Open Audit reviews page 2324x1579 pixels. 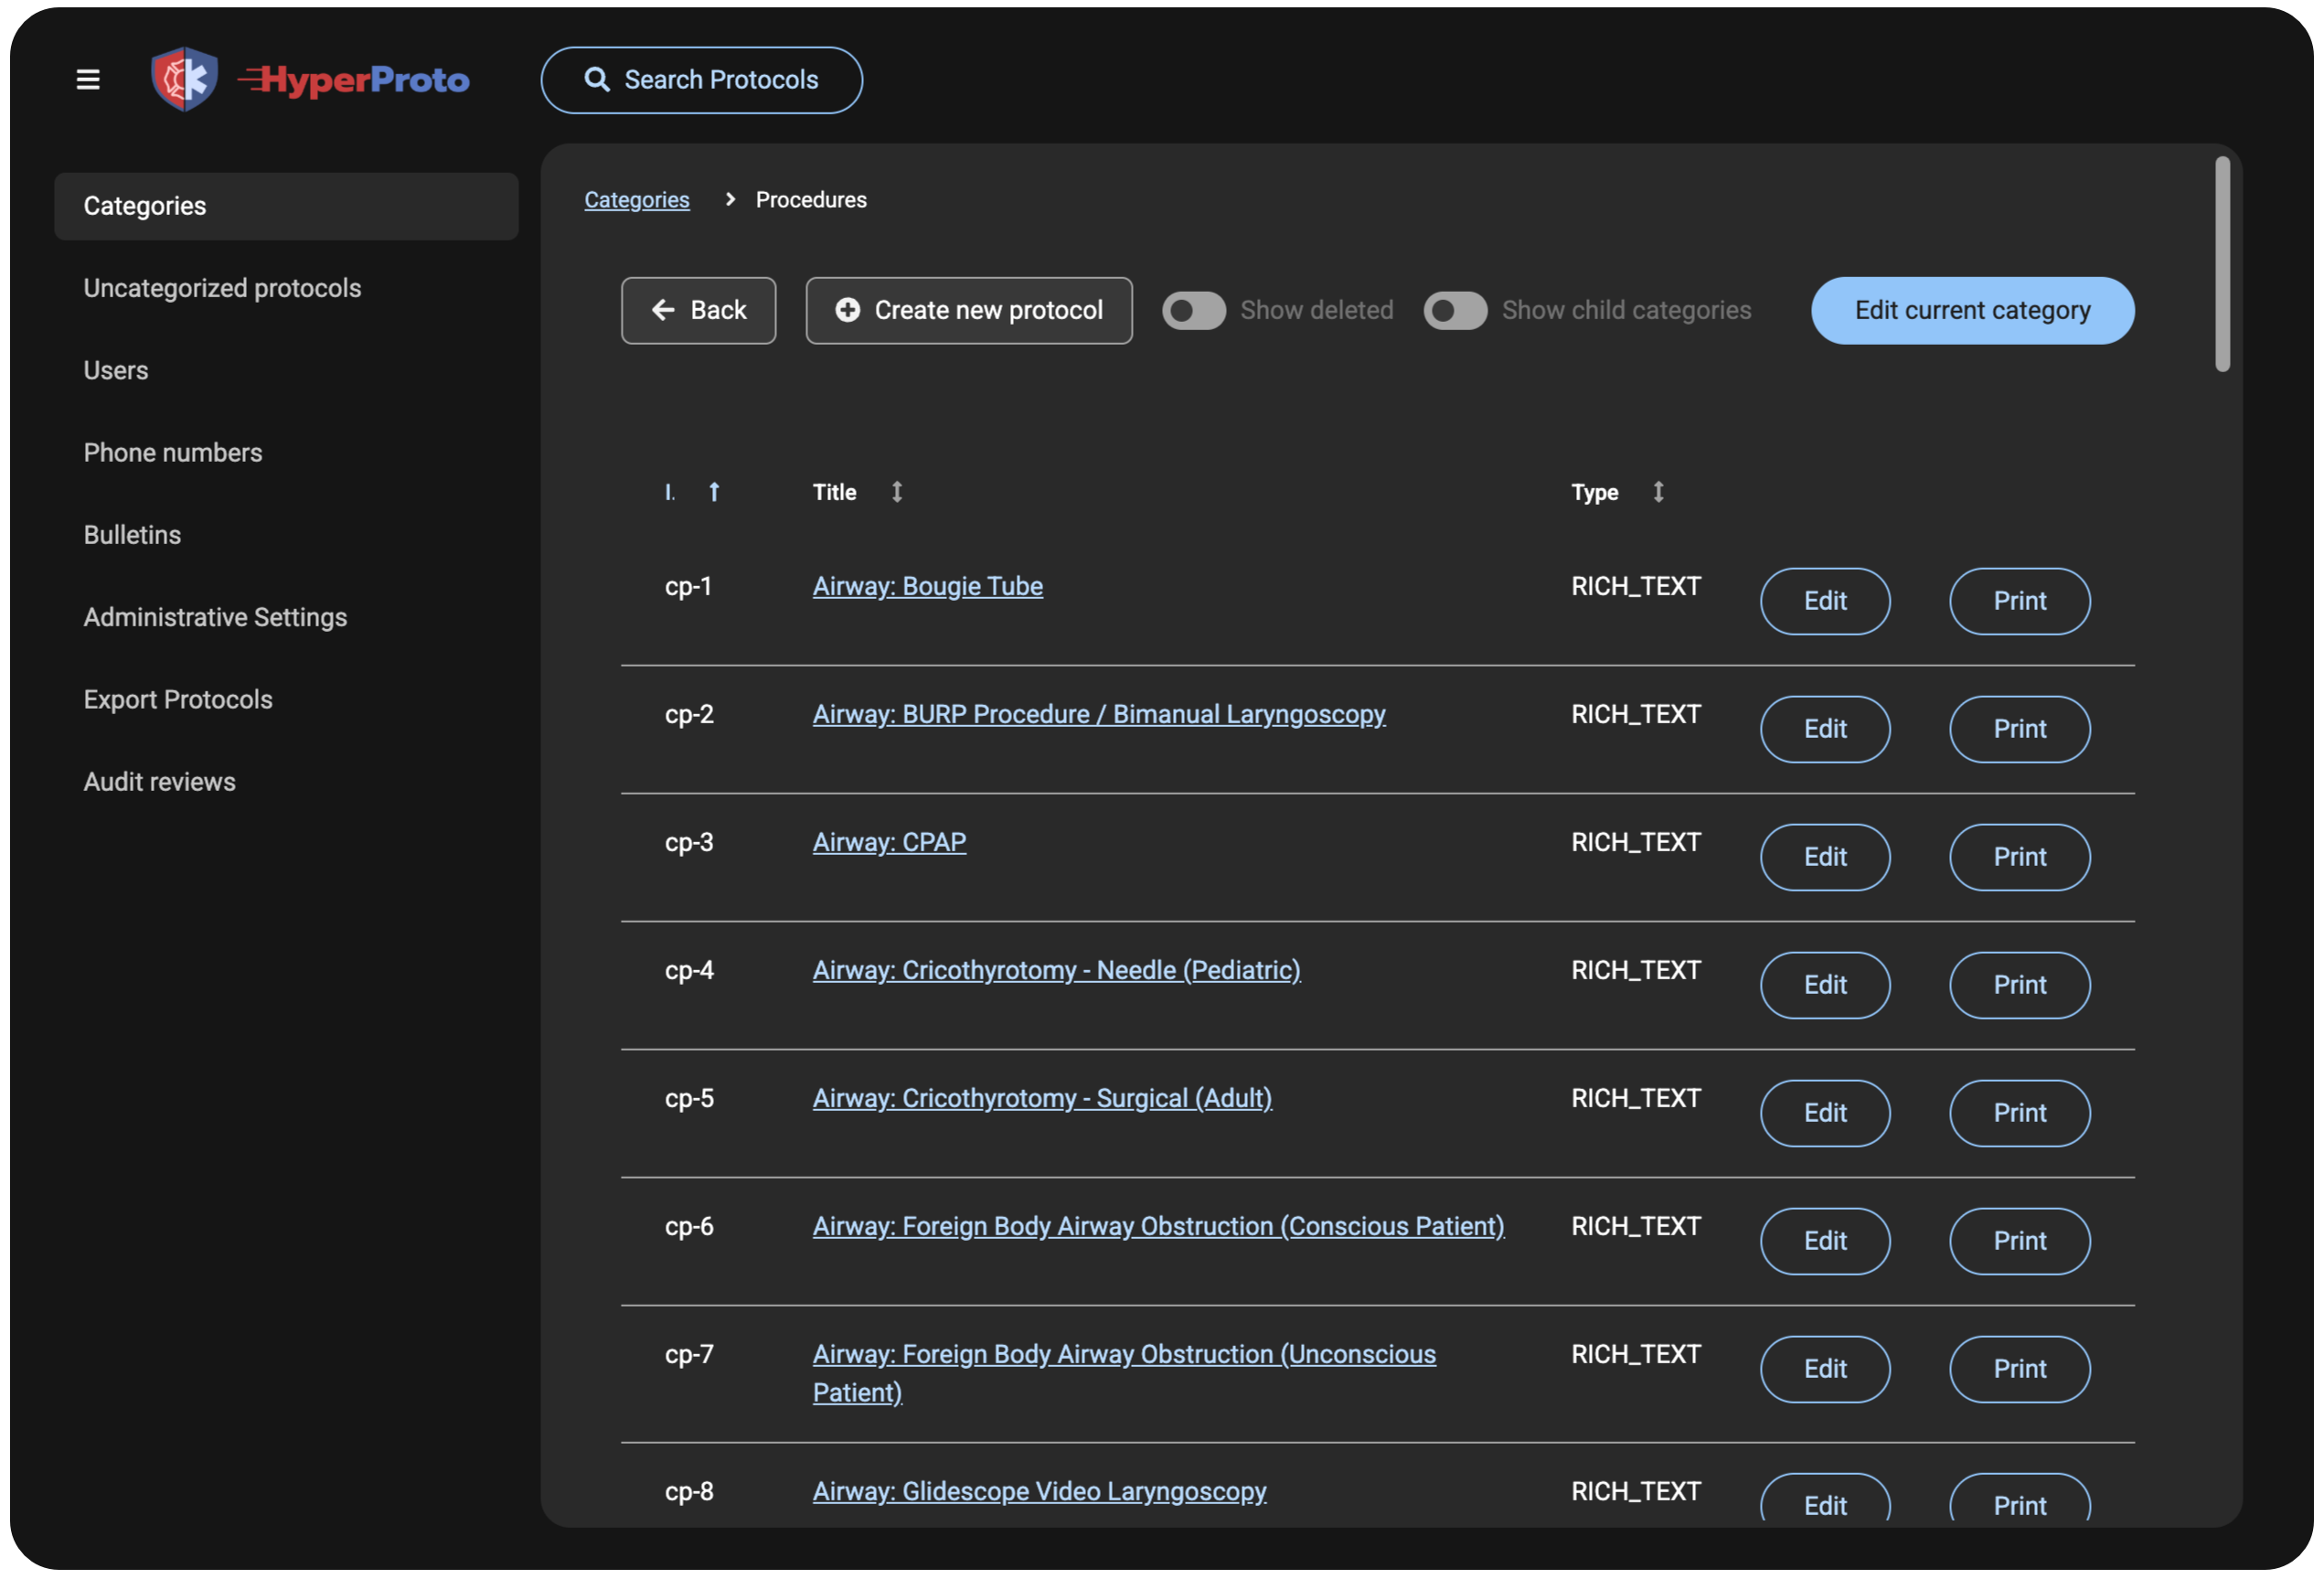click(286, 782)
